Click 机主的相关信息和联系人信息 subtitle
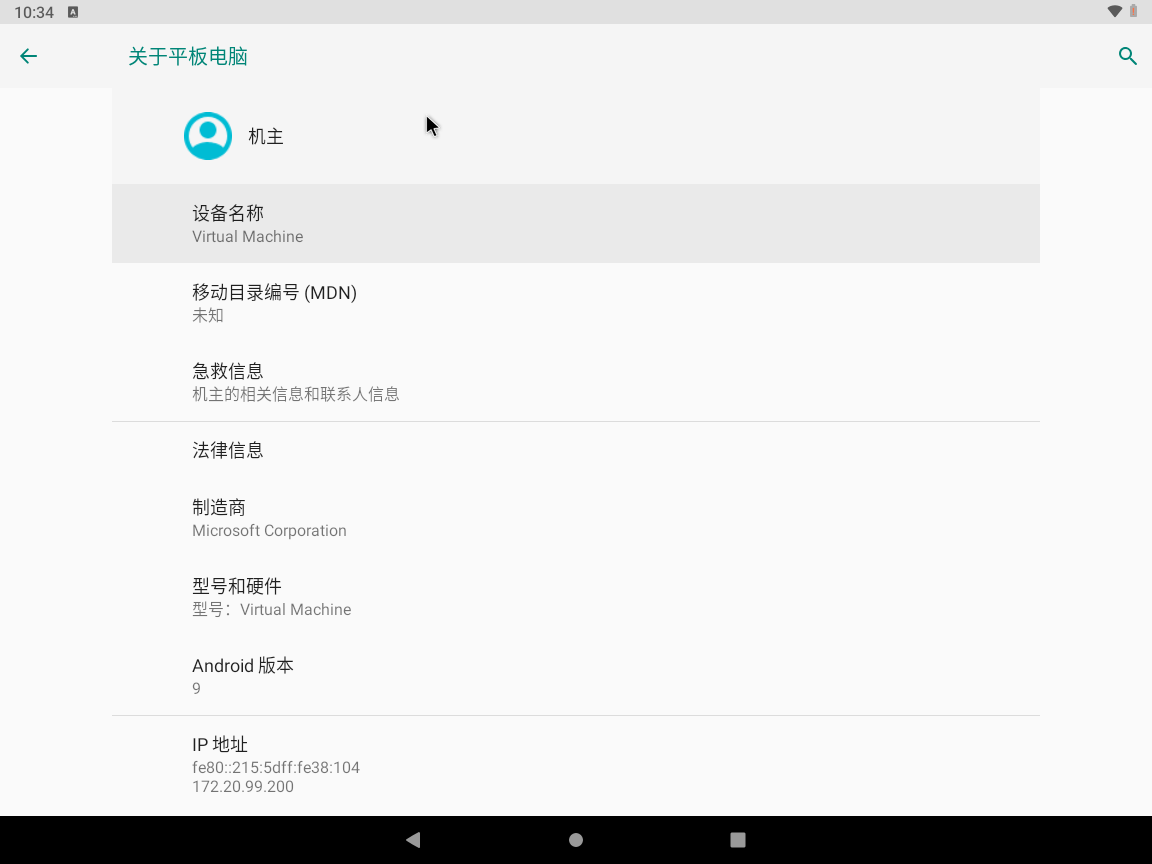 coord(296,395)
